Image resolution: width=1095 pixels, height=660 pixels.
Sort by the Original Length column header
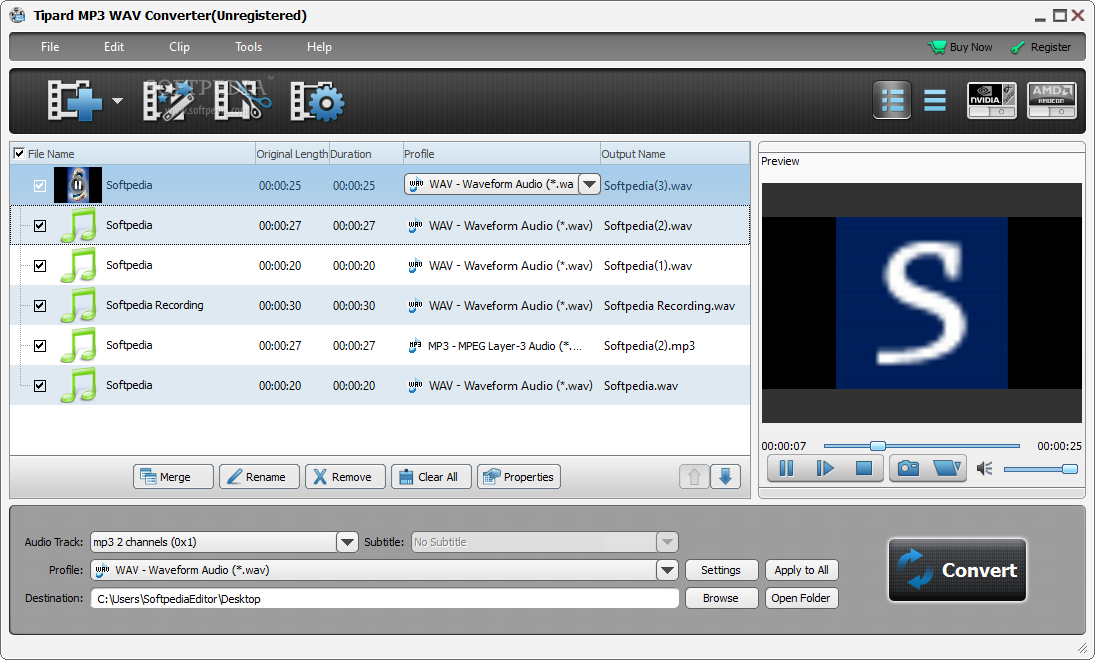point(292,154)
